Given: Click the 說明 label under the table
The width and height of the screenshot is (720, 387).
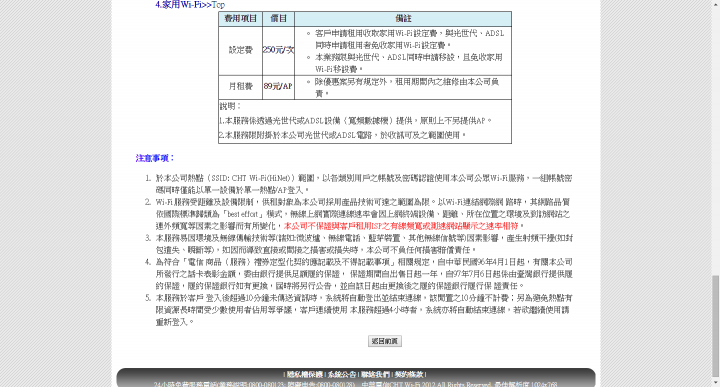Looking at the screenshot, I should (x=230, y=107).
